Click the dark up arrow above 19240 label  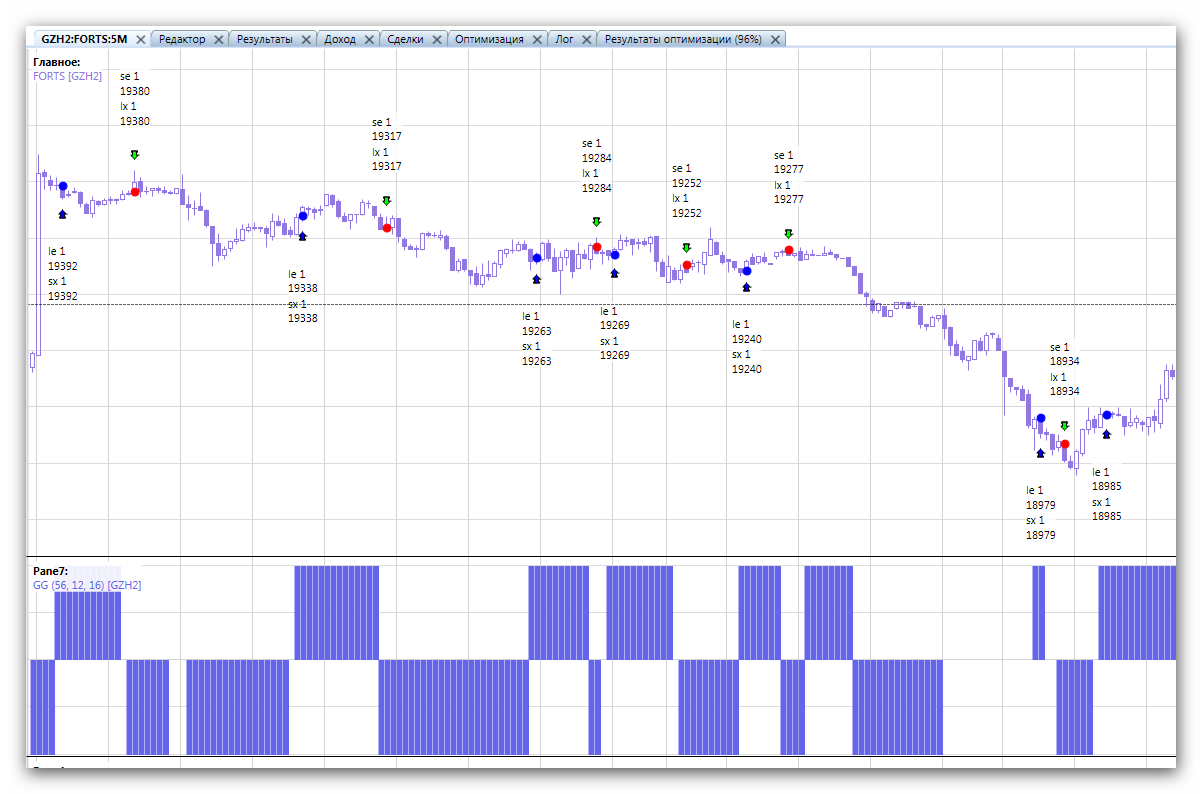(746, 287)
